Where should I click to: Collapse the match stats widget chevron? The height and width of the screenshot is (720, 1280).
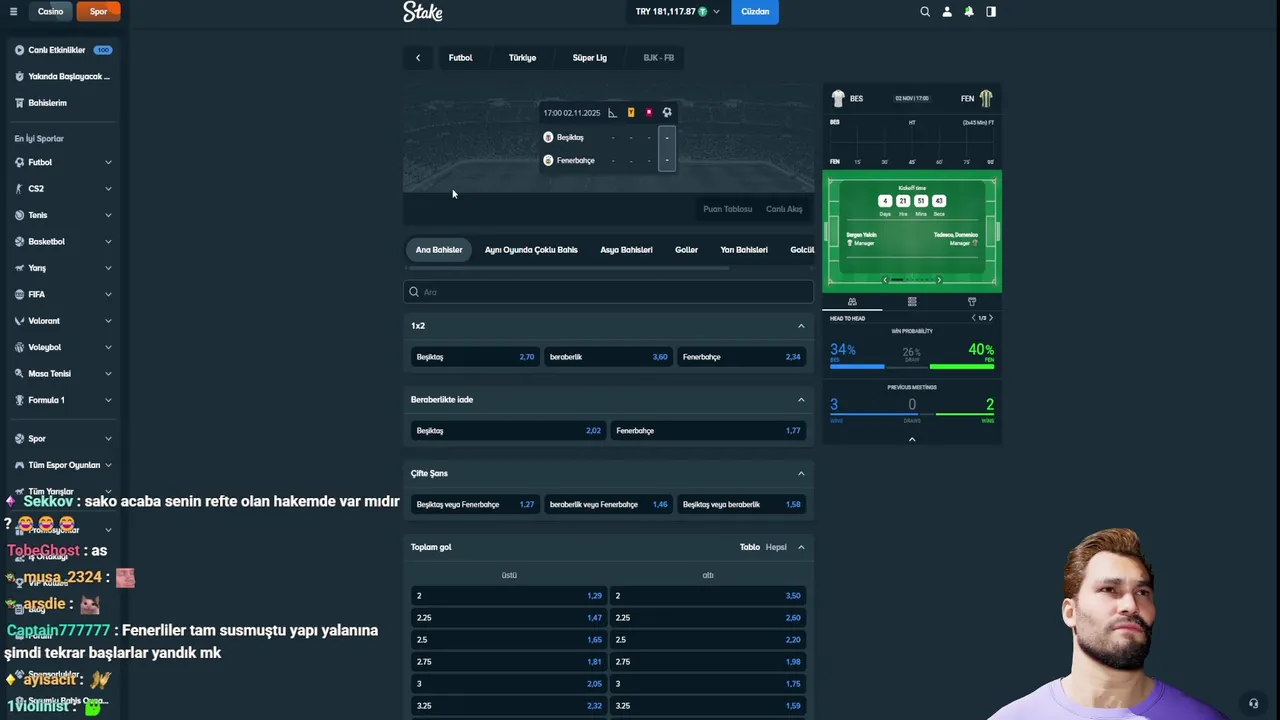tap(912, 439)
